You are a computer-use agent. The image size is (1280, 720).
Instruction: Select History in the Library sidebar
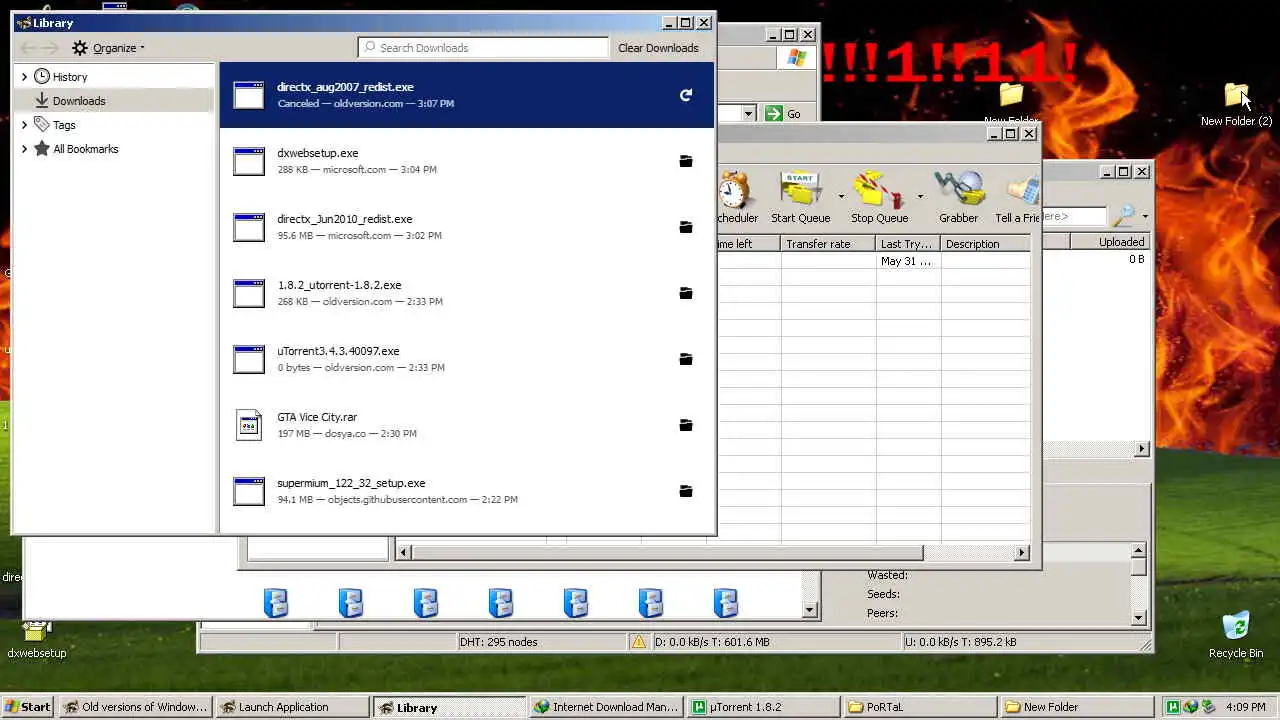(x=113, y=77)
